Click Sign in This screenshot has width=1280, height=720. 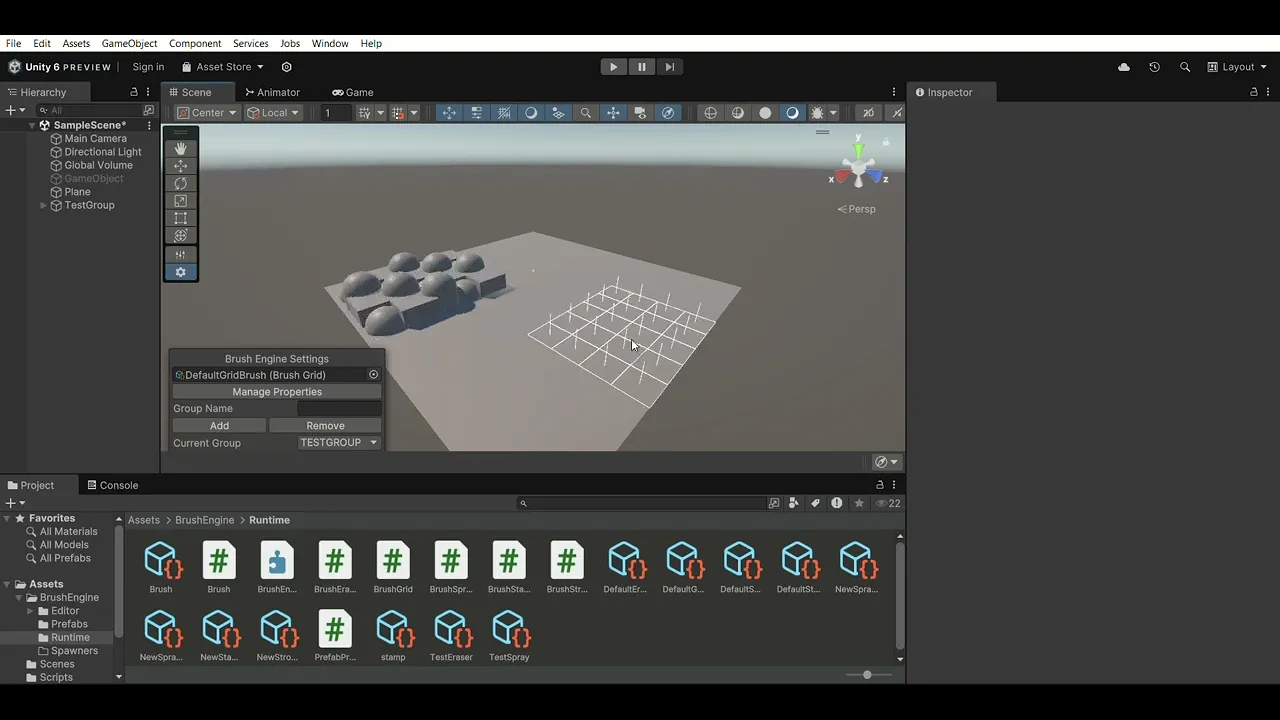[x=148, y=67]
